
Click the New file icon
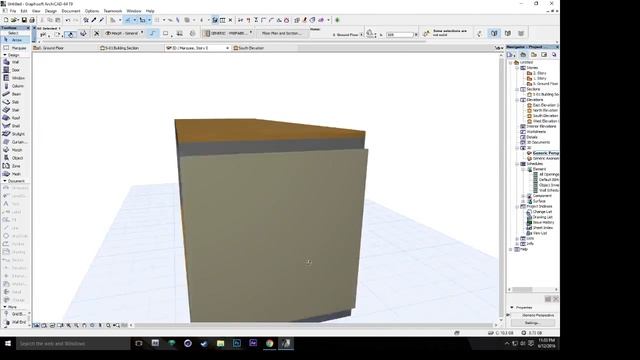click(6, 20)
